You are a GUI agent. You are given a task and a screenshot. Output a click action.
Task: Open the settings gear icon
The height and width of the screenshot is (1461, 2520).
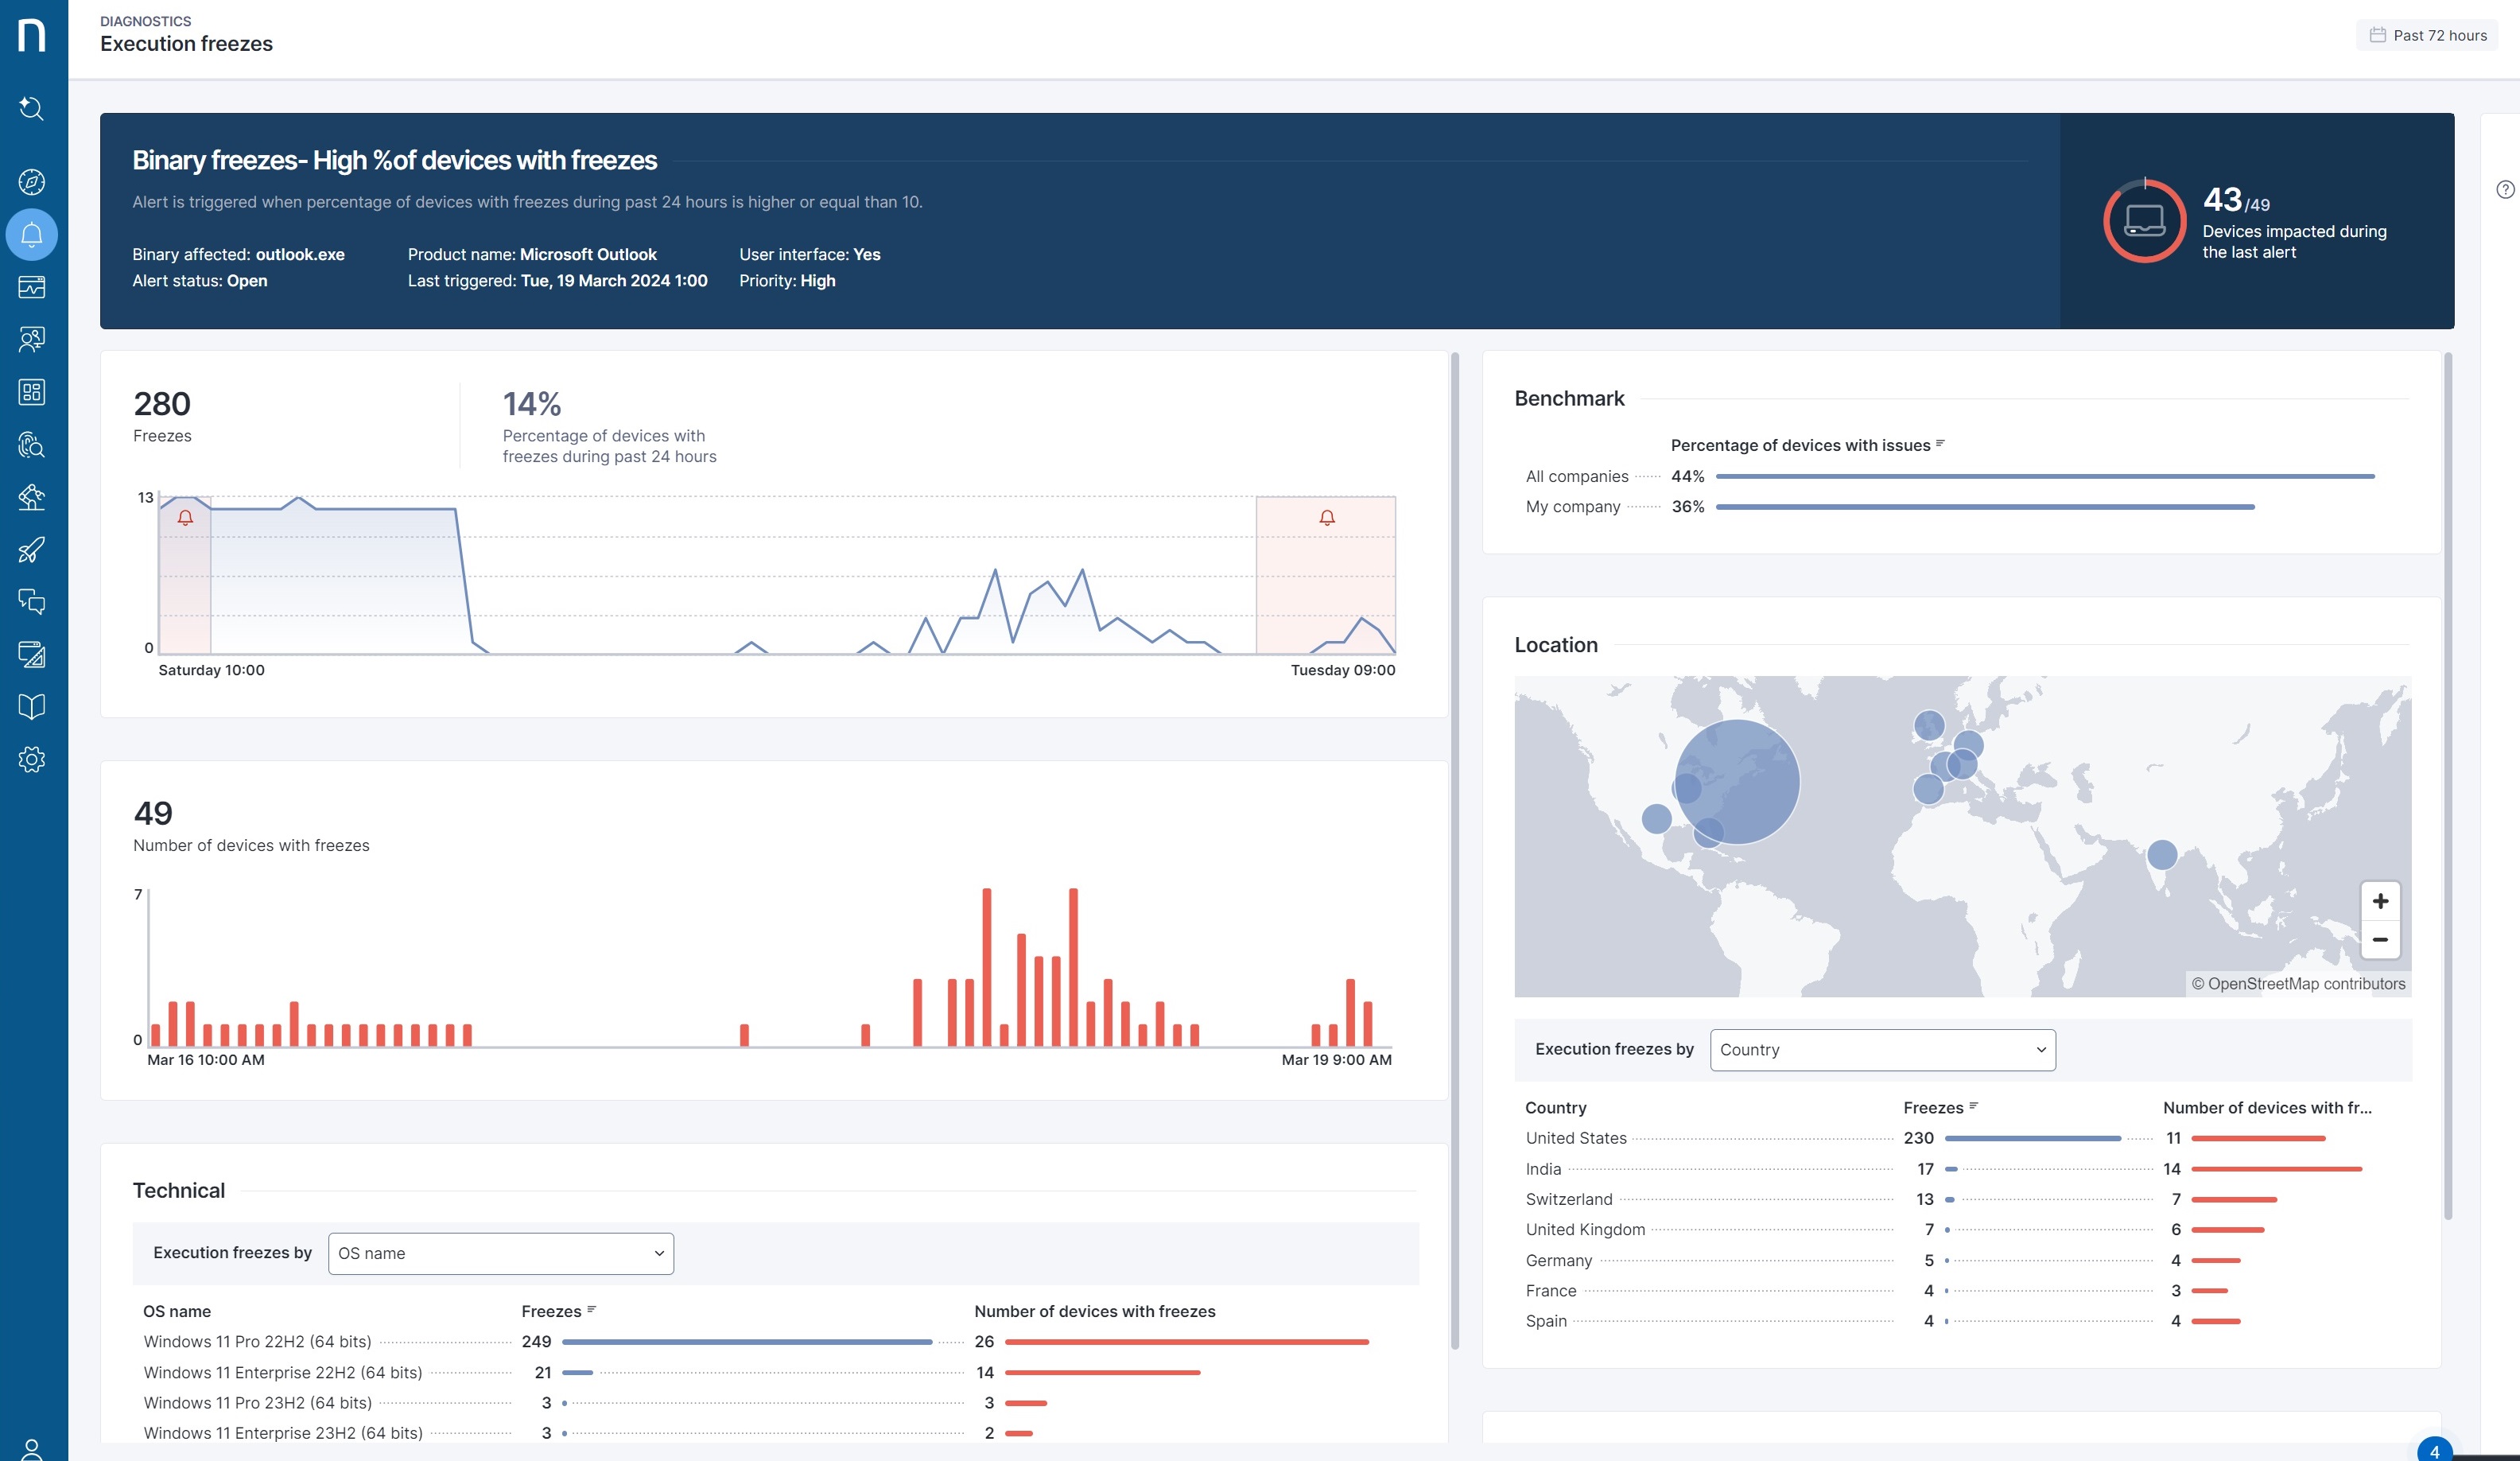coord(32,759)
